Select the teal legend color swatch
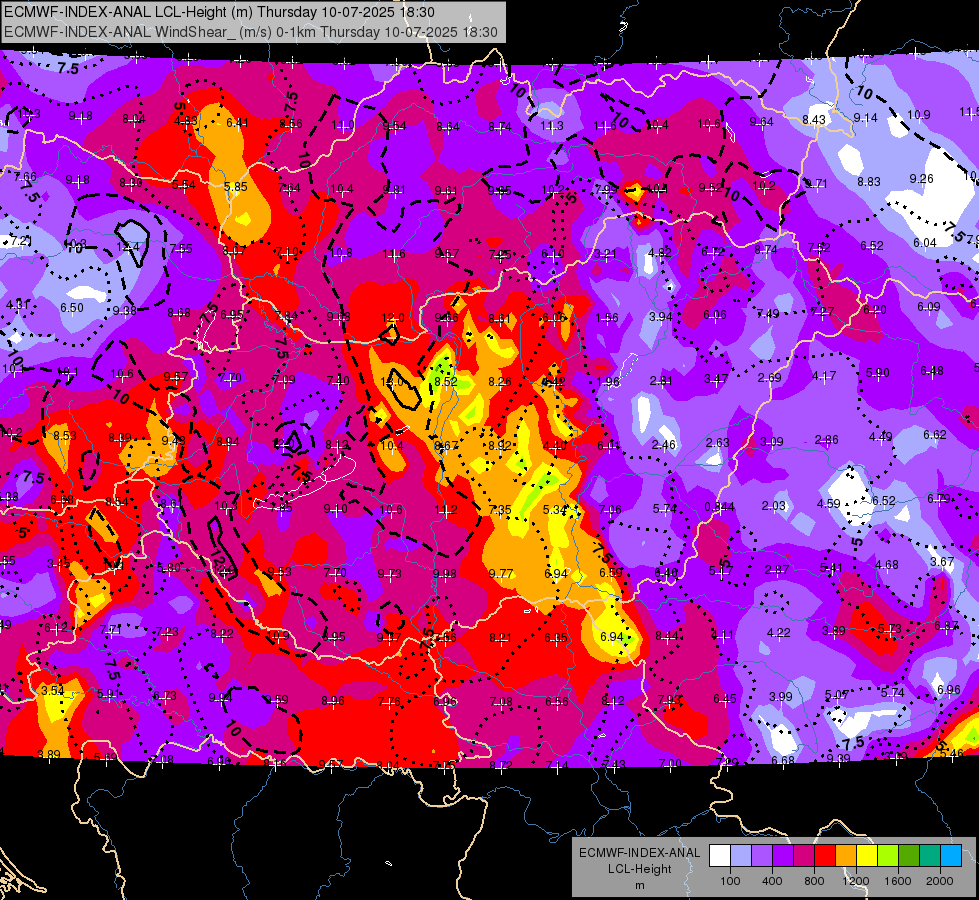979x900 pixels. click(930, 856)
